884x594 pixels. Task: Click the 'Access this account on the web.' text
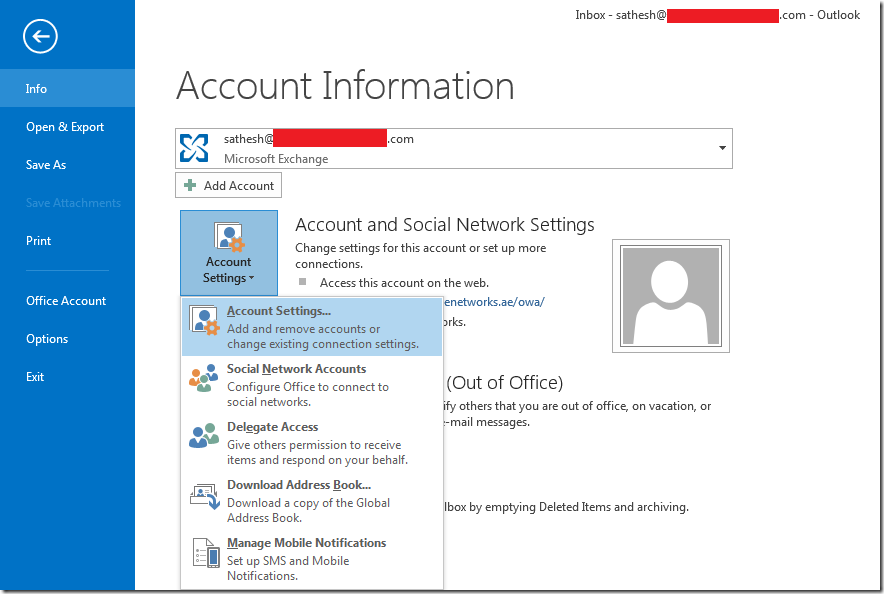pyautogui.click(x=404, y=283)
